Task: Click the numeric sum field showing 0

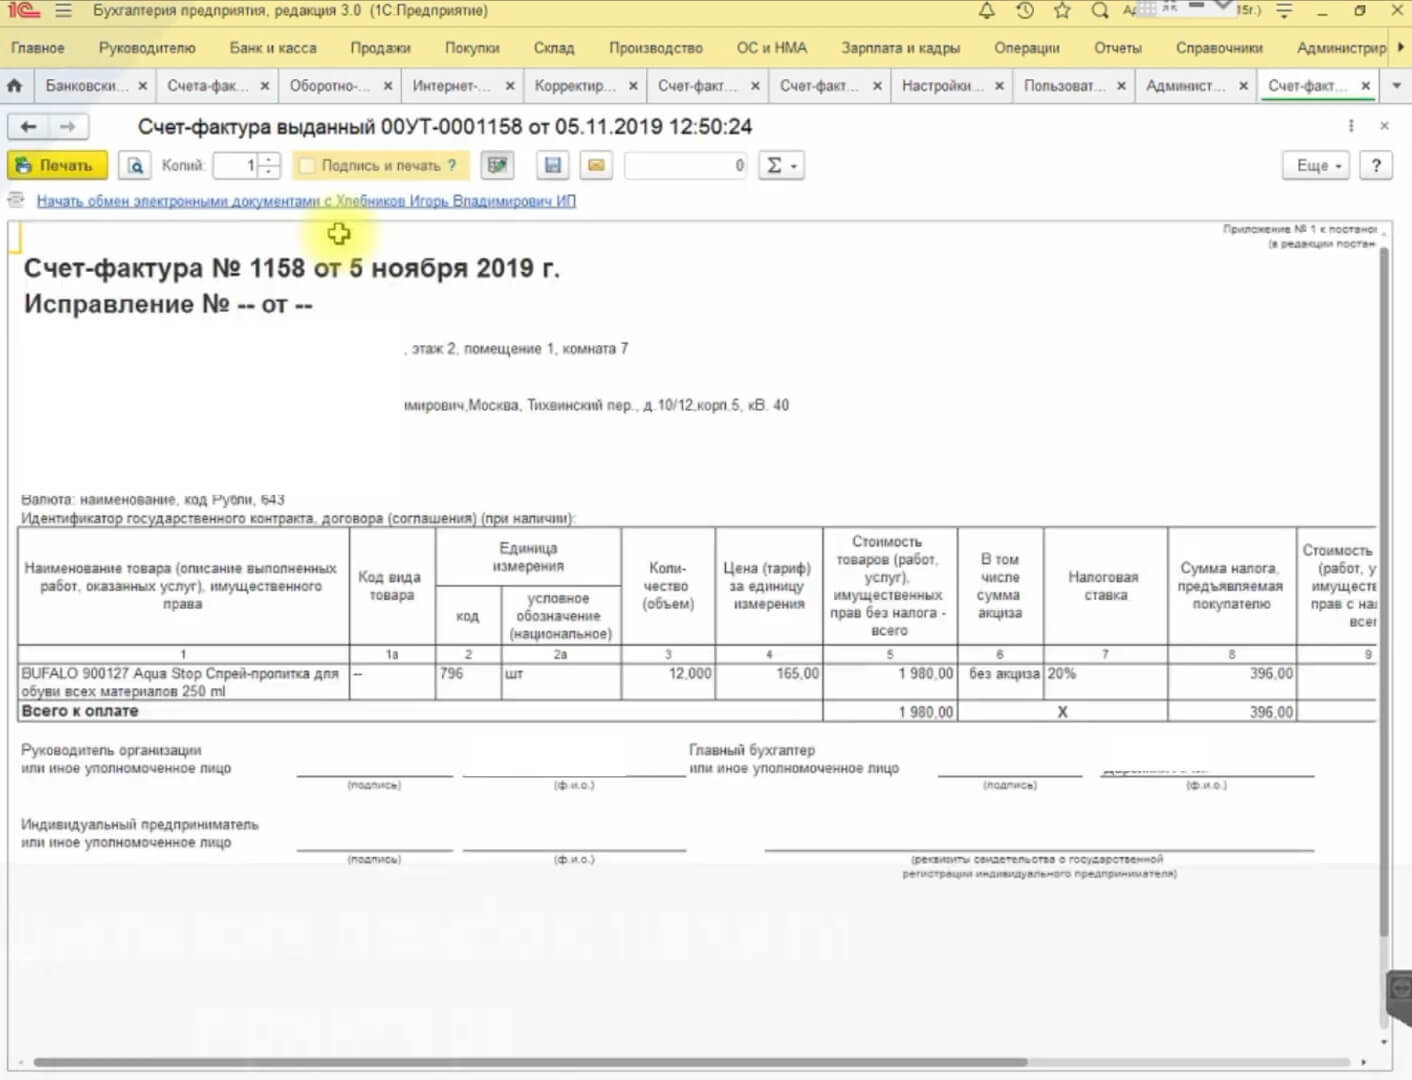Action: (686, 165)
